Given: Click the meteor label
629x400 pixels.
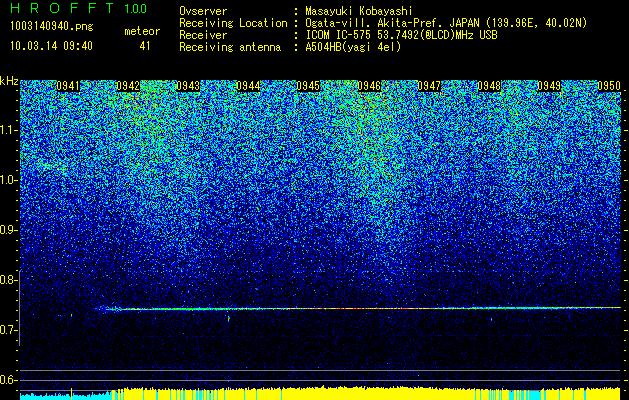Looking at the screenshot, I should 142,31.
